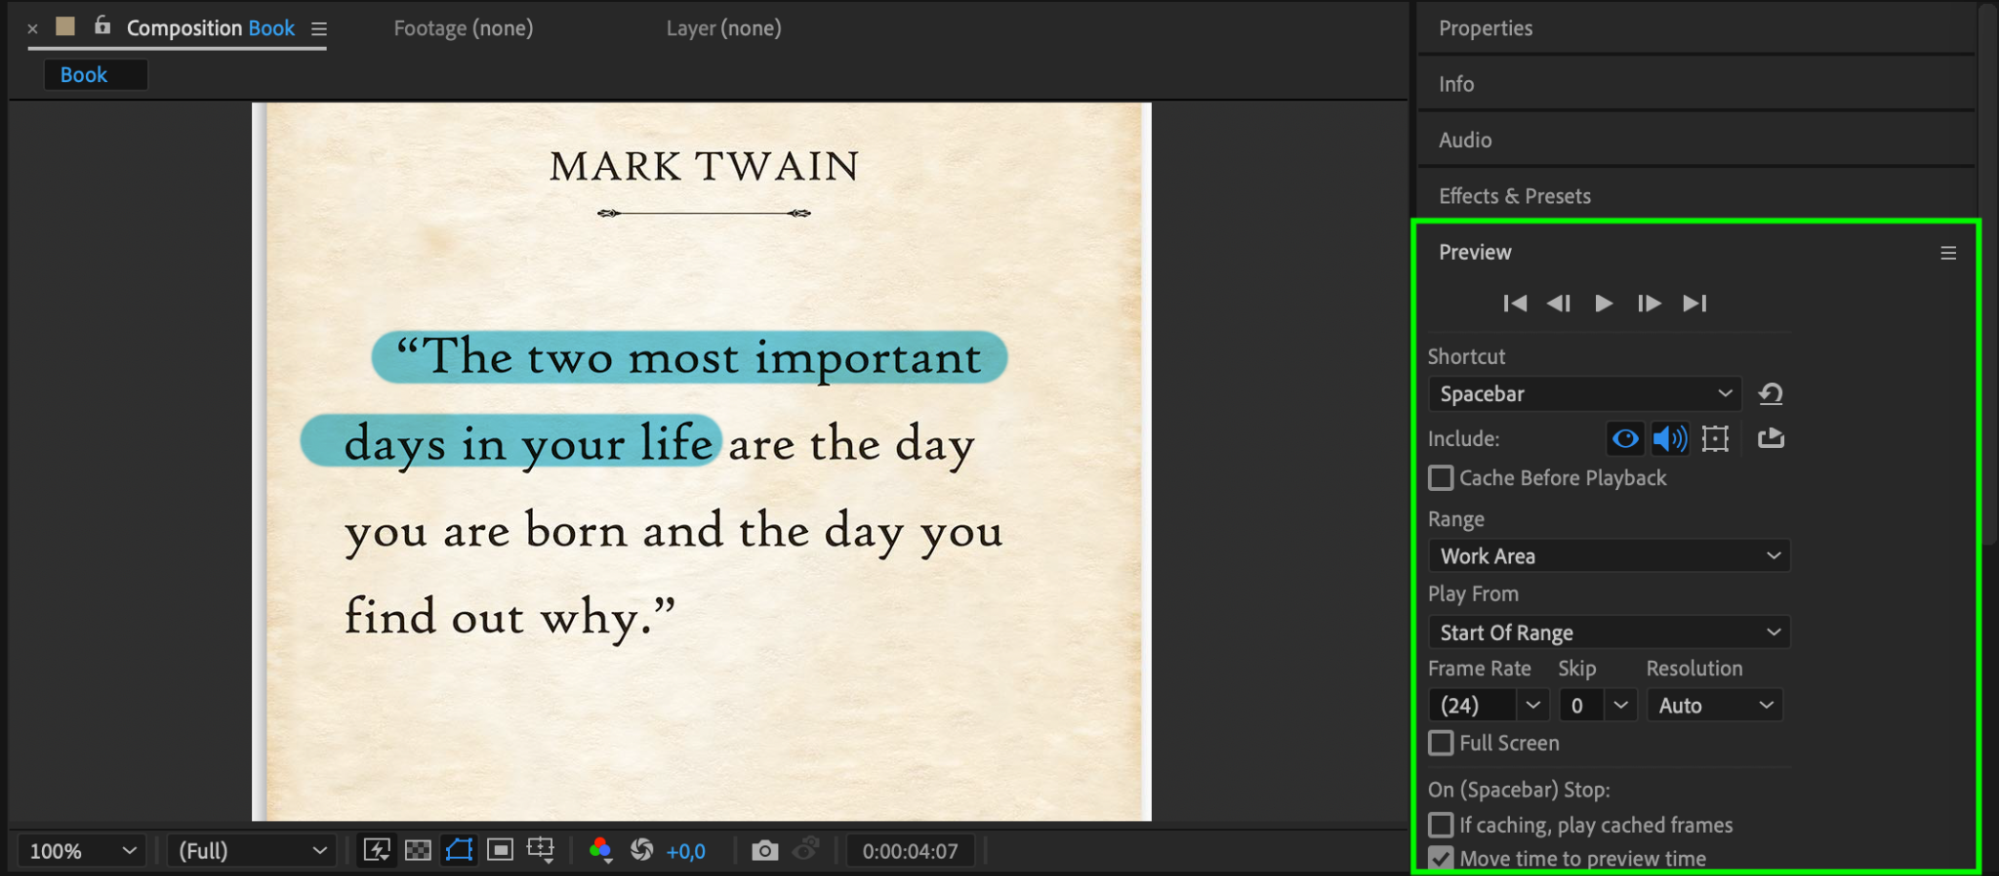Screen dimensions: 1999x876
Task: Open the Preview panel menu
Action: point(1948,253)
